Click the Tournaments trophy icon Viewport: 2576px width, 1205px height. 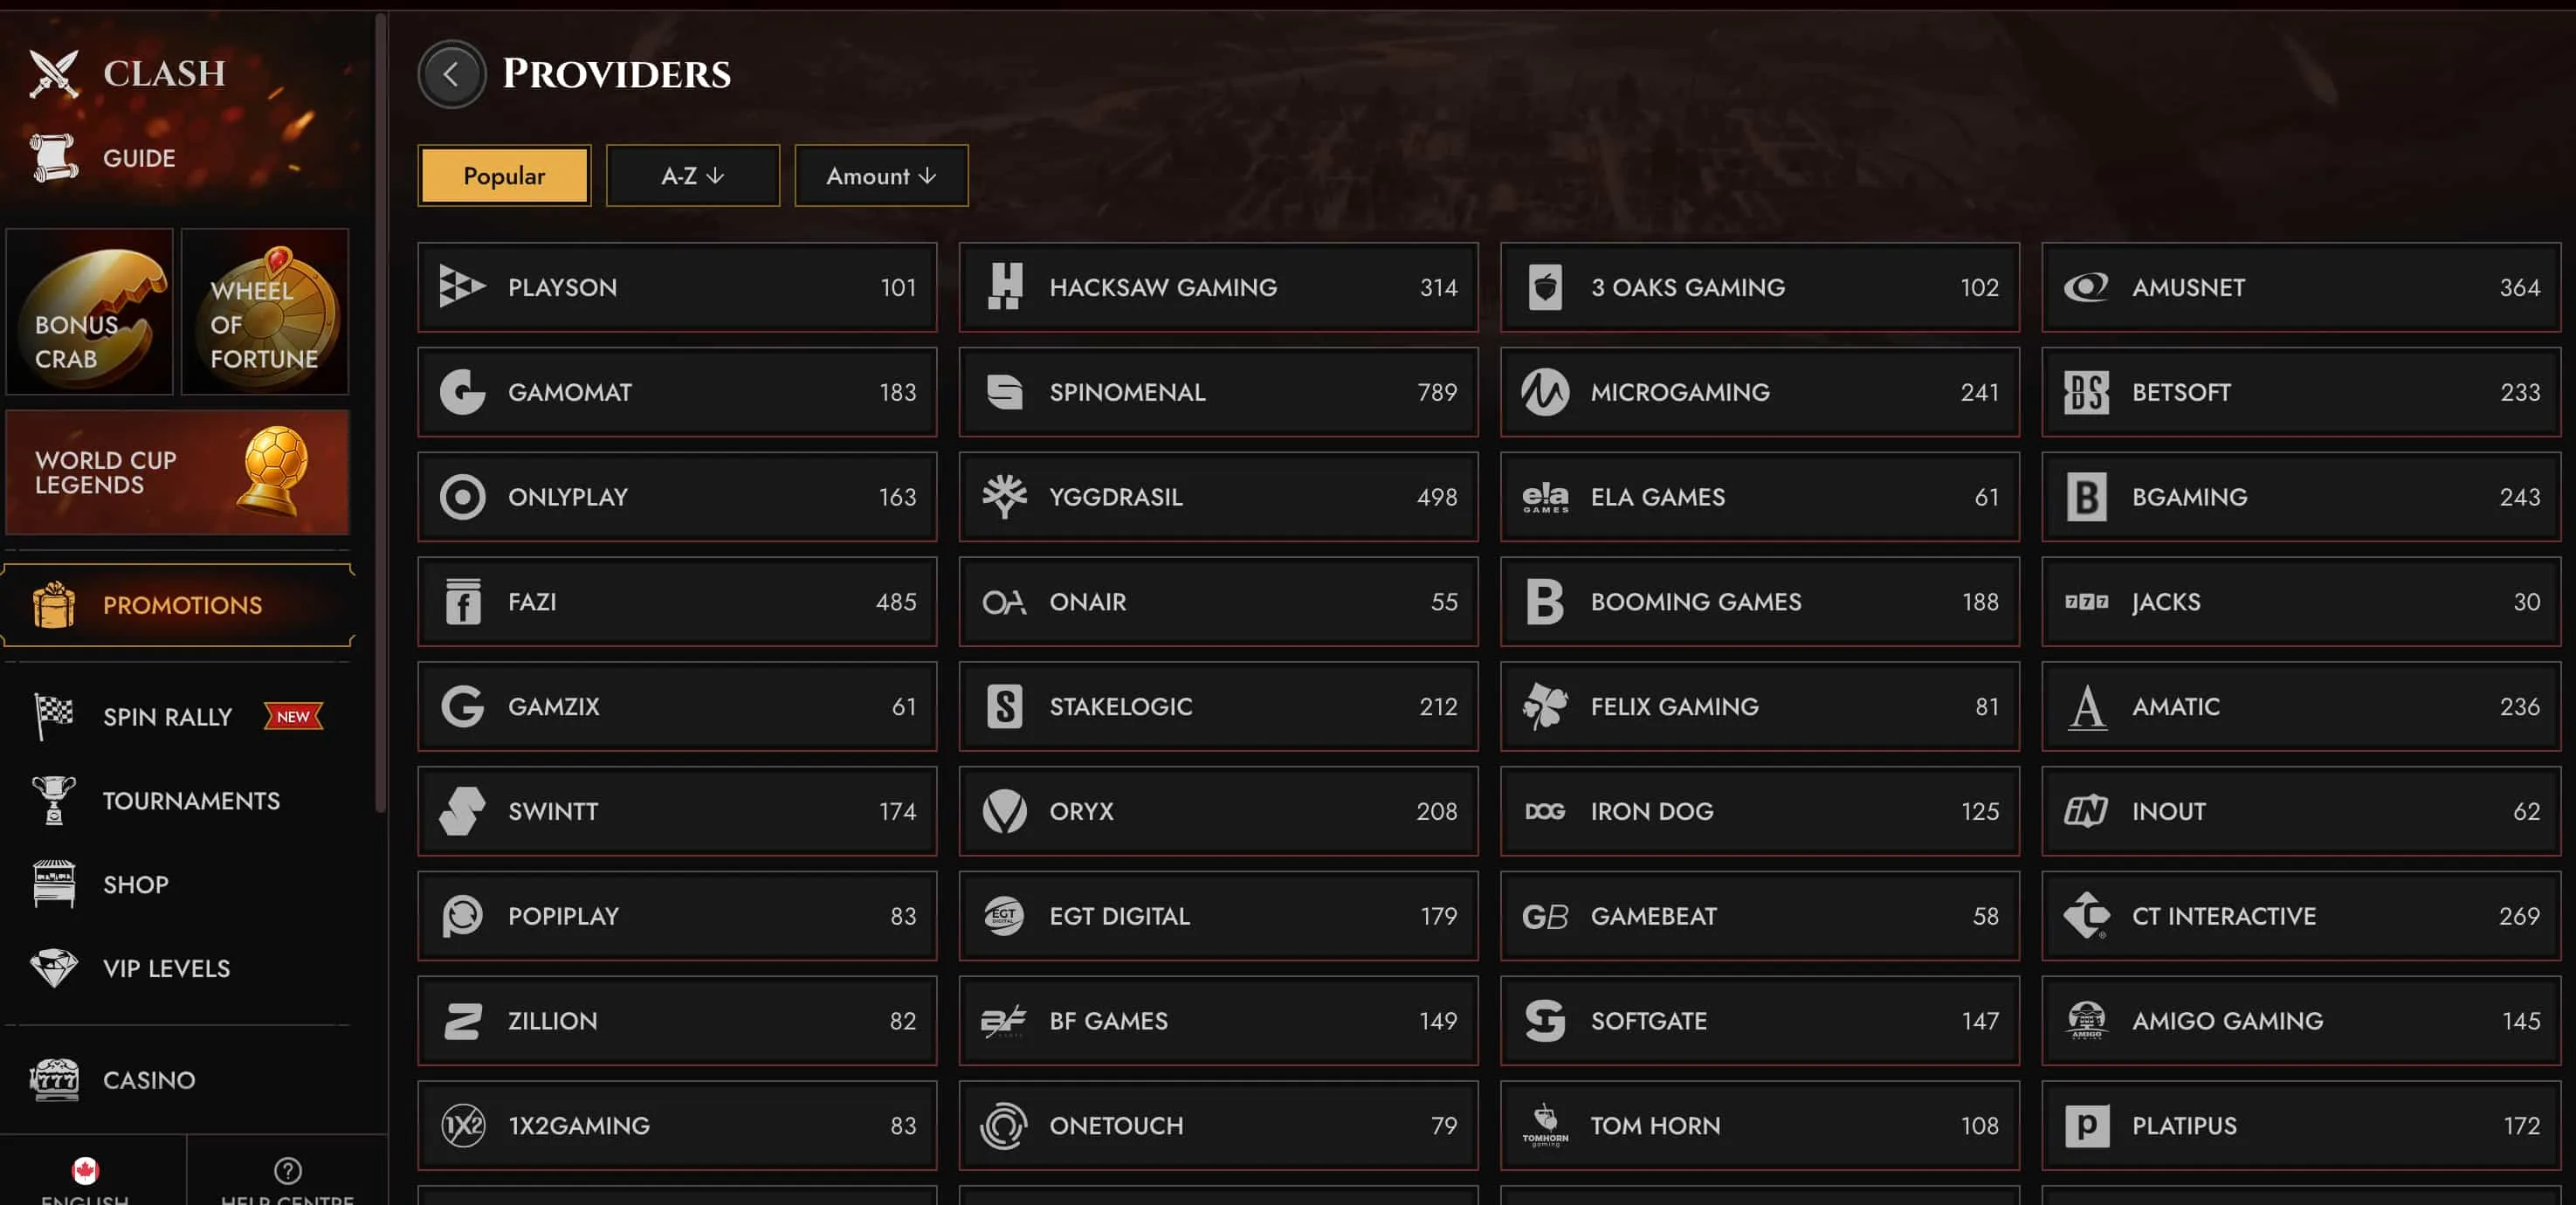pos(54,801)
